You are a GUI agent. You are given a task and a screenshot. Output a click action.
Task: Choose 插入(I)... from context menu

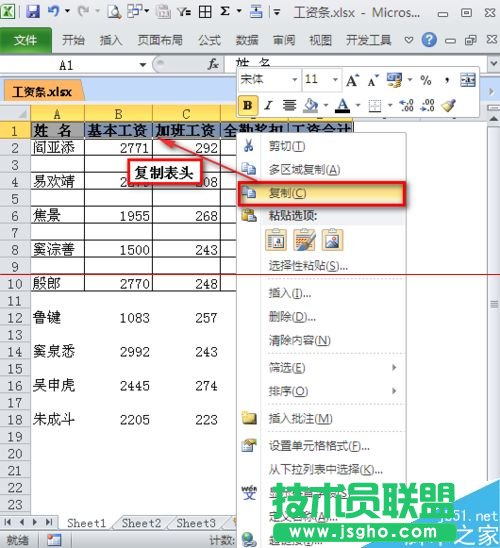pyautogui.click(x=321, y=293)
